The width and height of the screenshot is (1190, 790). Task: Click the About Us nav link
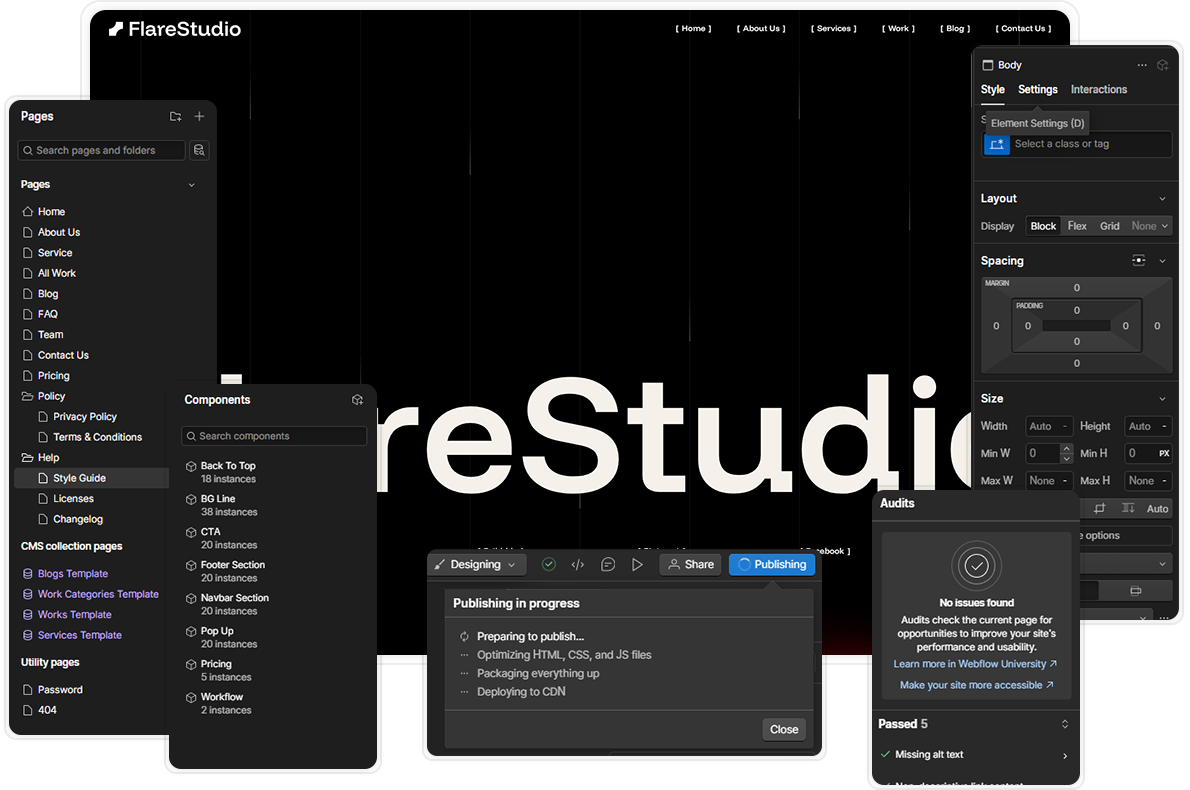coord(761,29)
